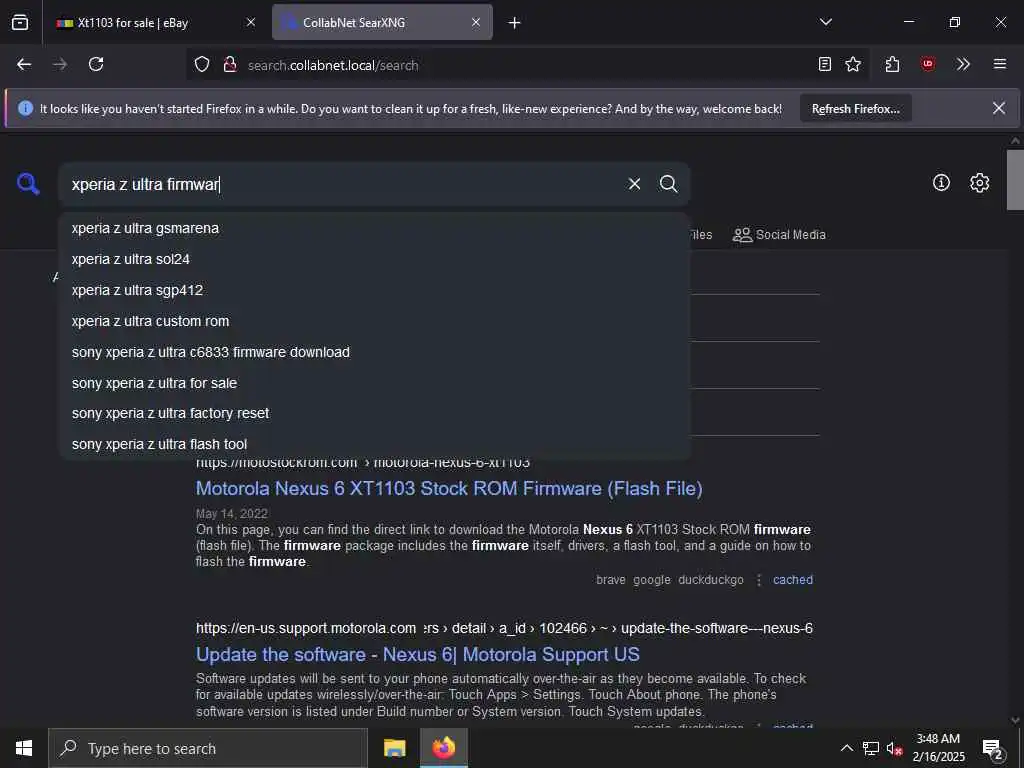This screenshot has width=1024, height=768.
Task: Click inside the search query field
Action: 343,184
